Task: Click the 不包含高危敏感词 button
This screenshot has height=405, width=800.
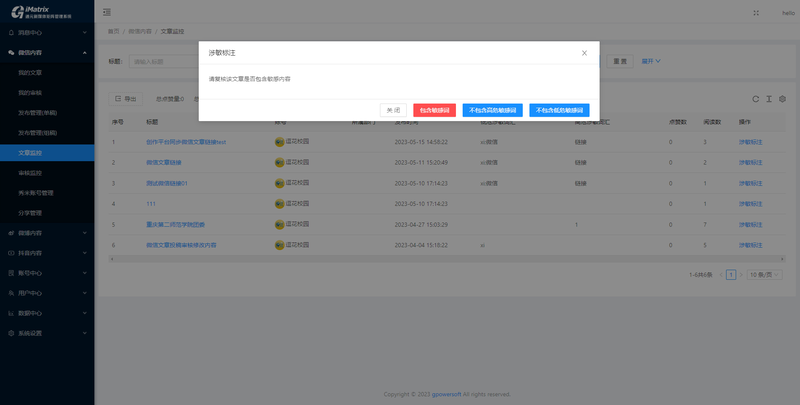Action: tap(492, 110)
